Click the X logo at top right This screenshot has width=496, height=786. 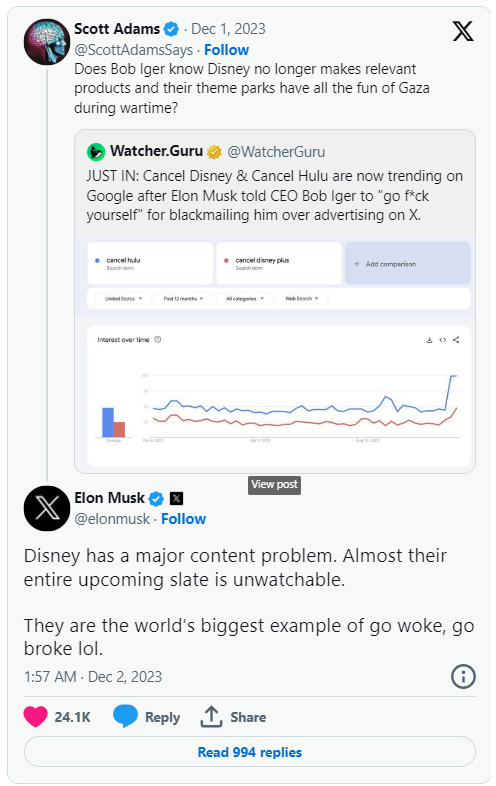pyautogui.click(x=462, y=32)
